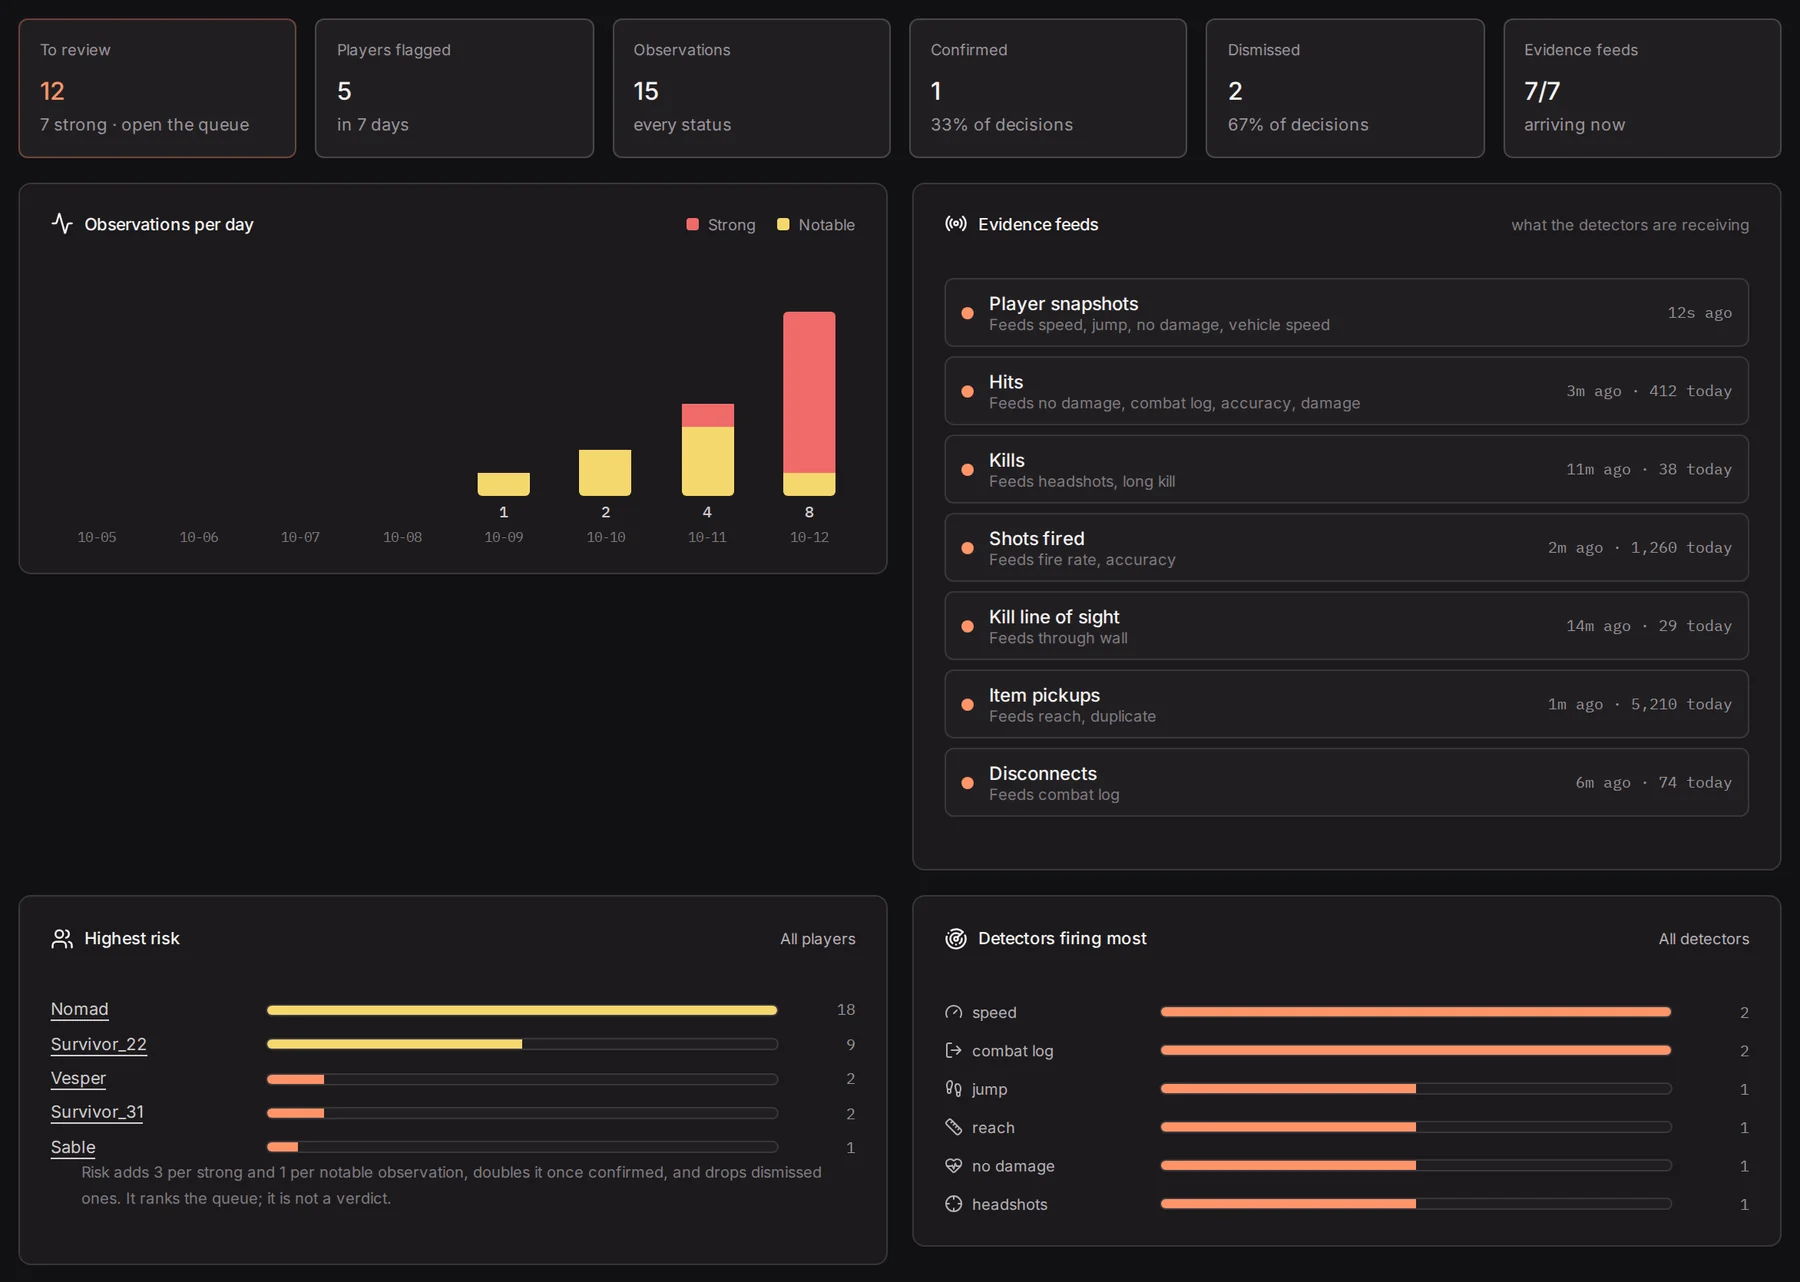Screen dimensions: 1800x1282
Task: Click the 10-11 chart bar
Action: pyautogui.click(x=708, y=449)
